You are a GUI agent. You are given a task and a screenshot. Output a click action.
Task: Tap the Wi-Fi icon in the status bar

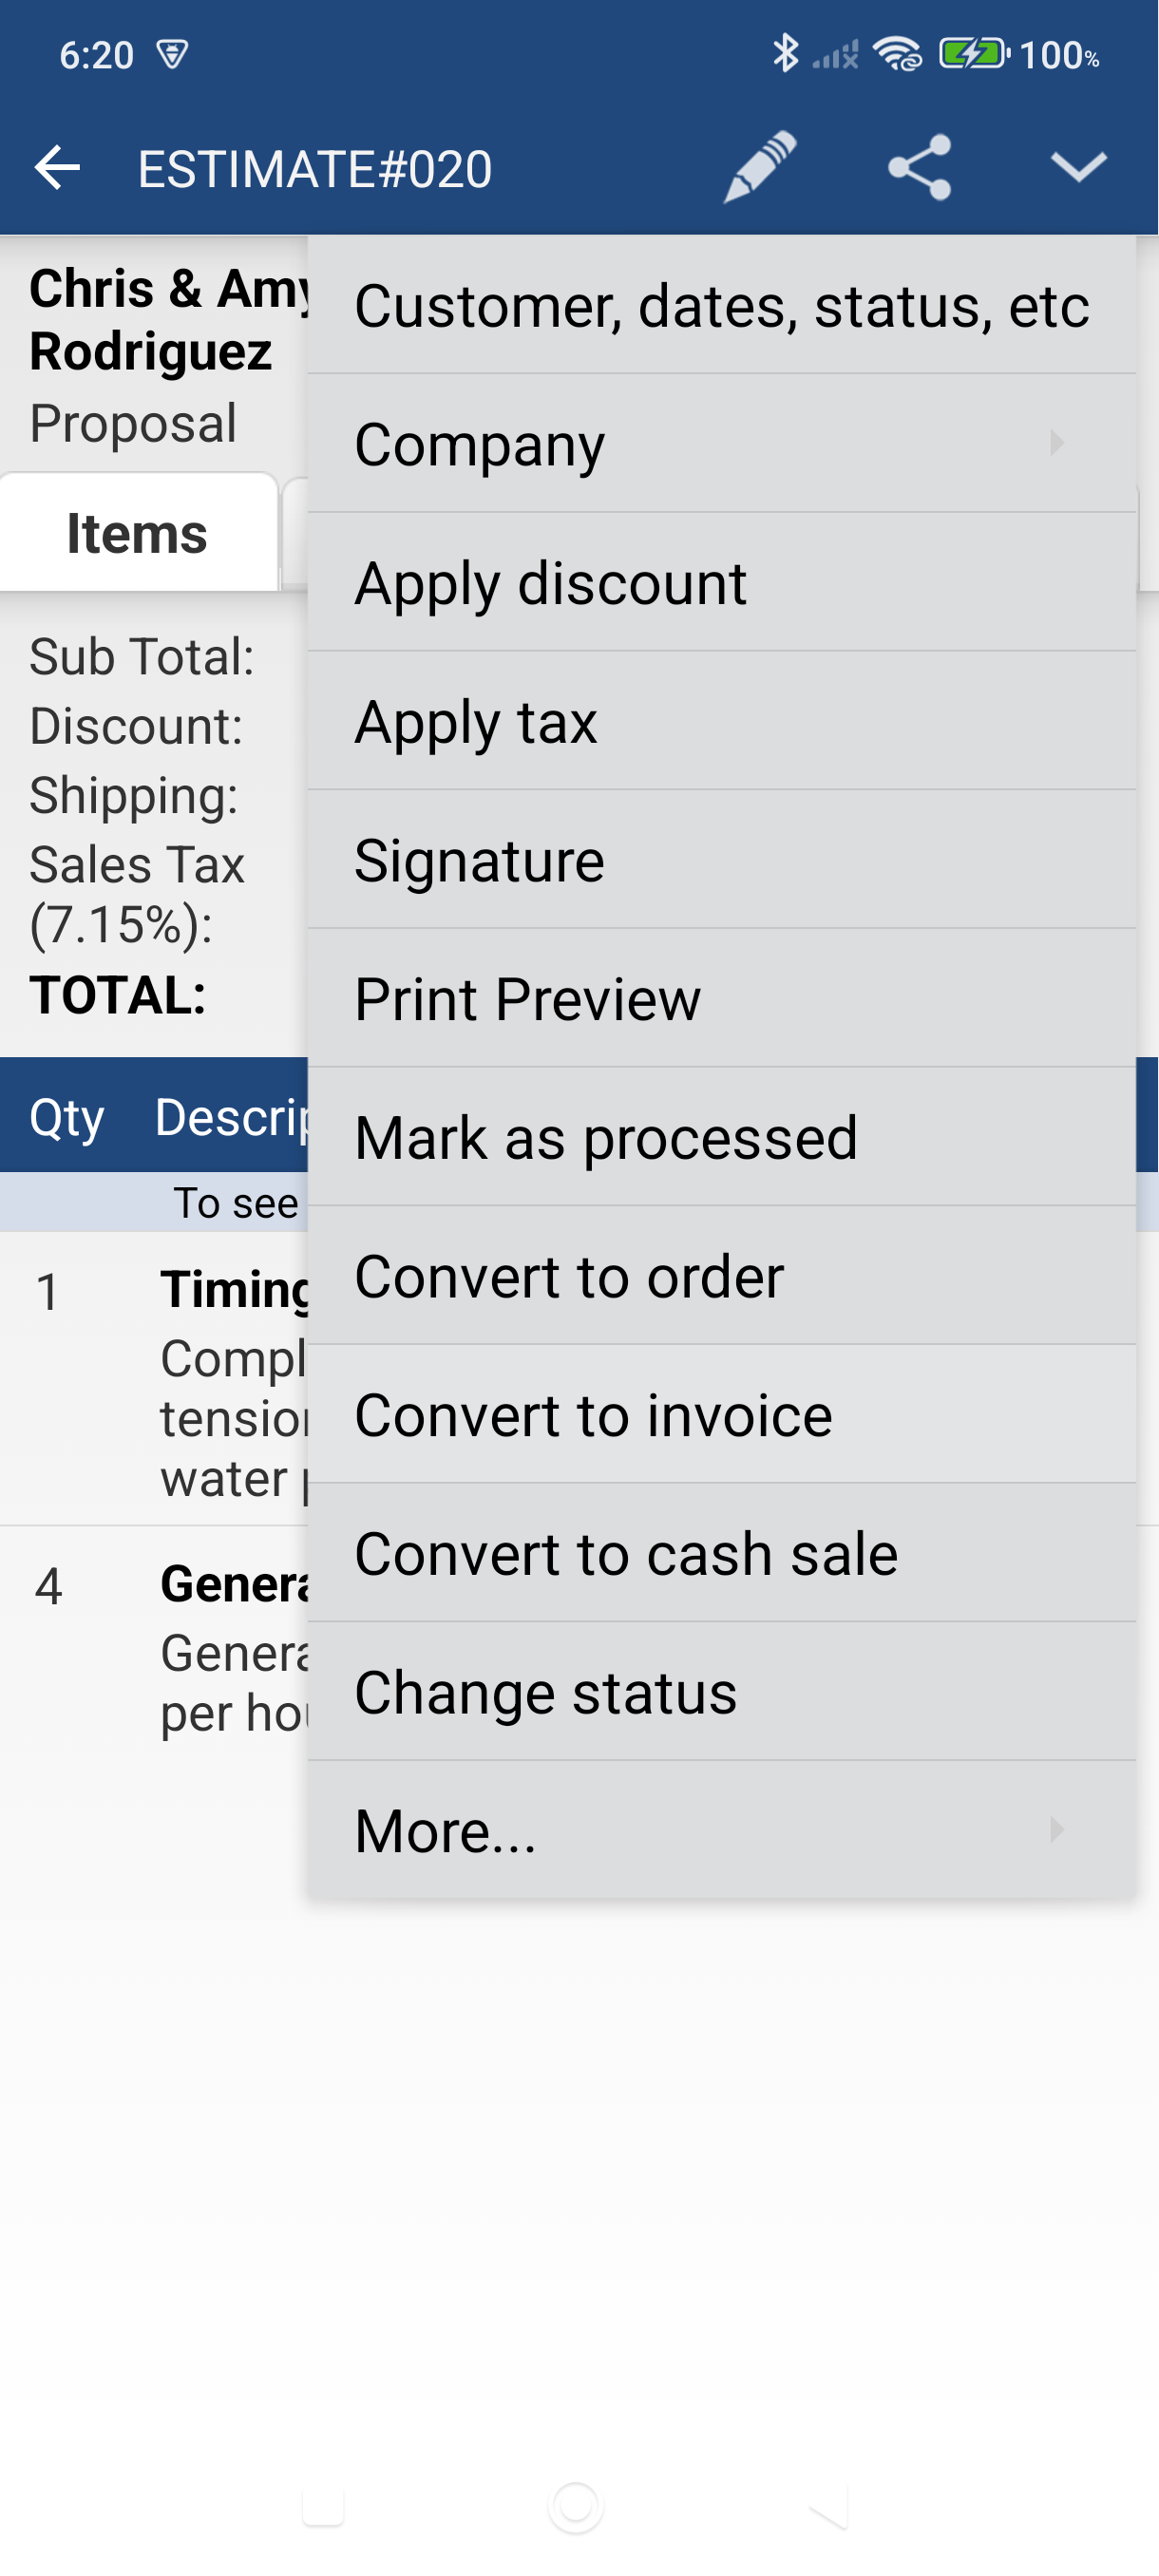click(x=898, y=55)
